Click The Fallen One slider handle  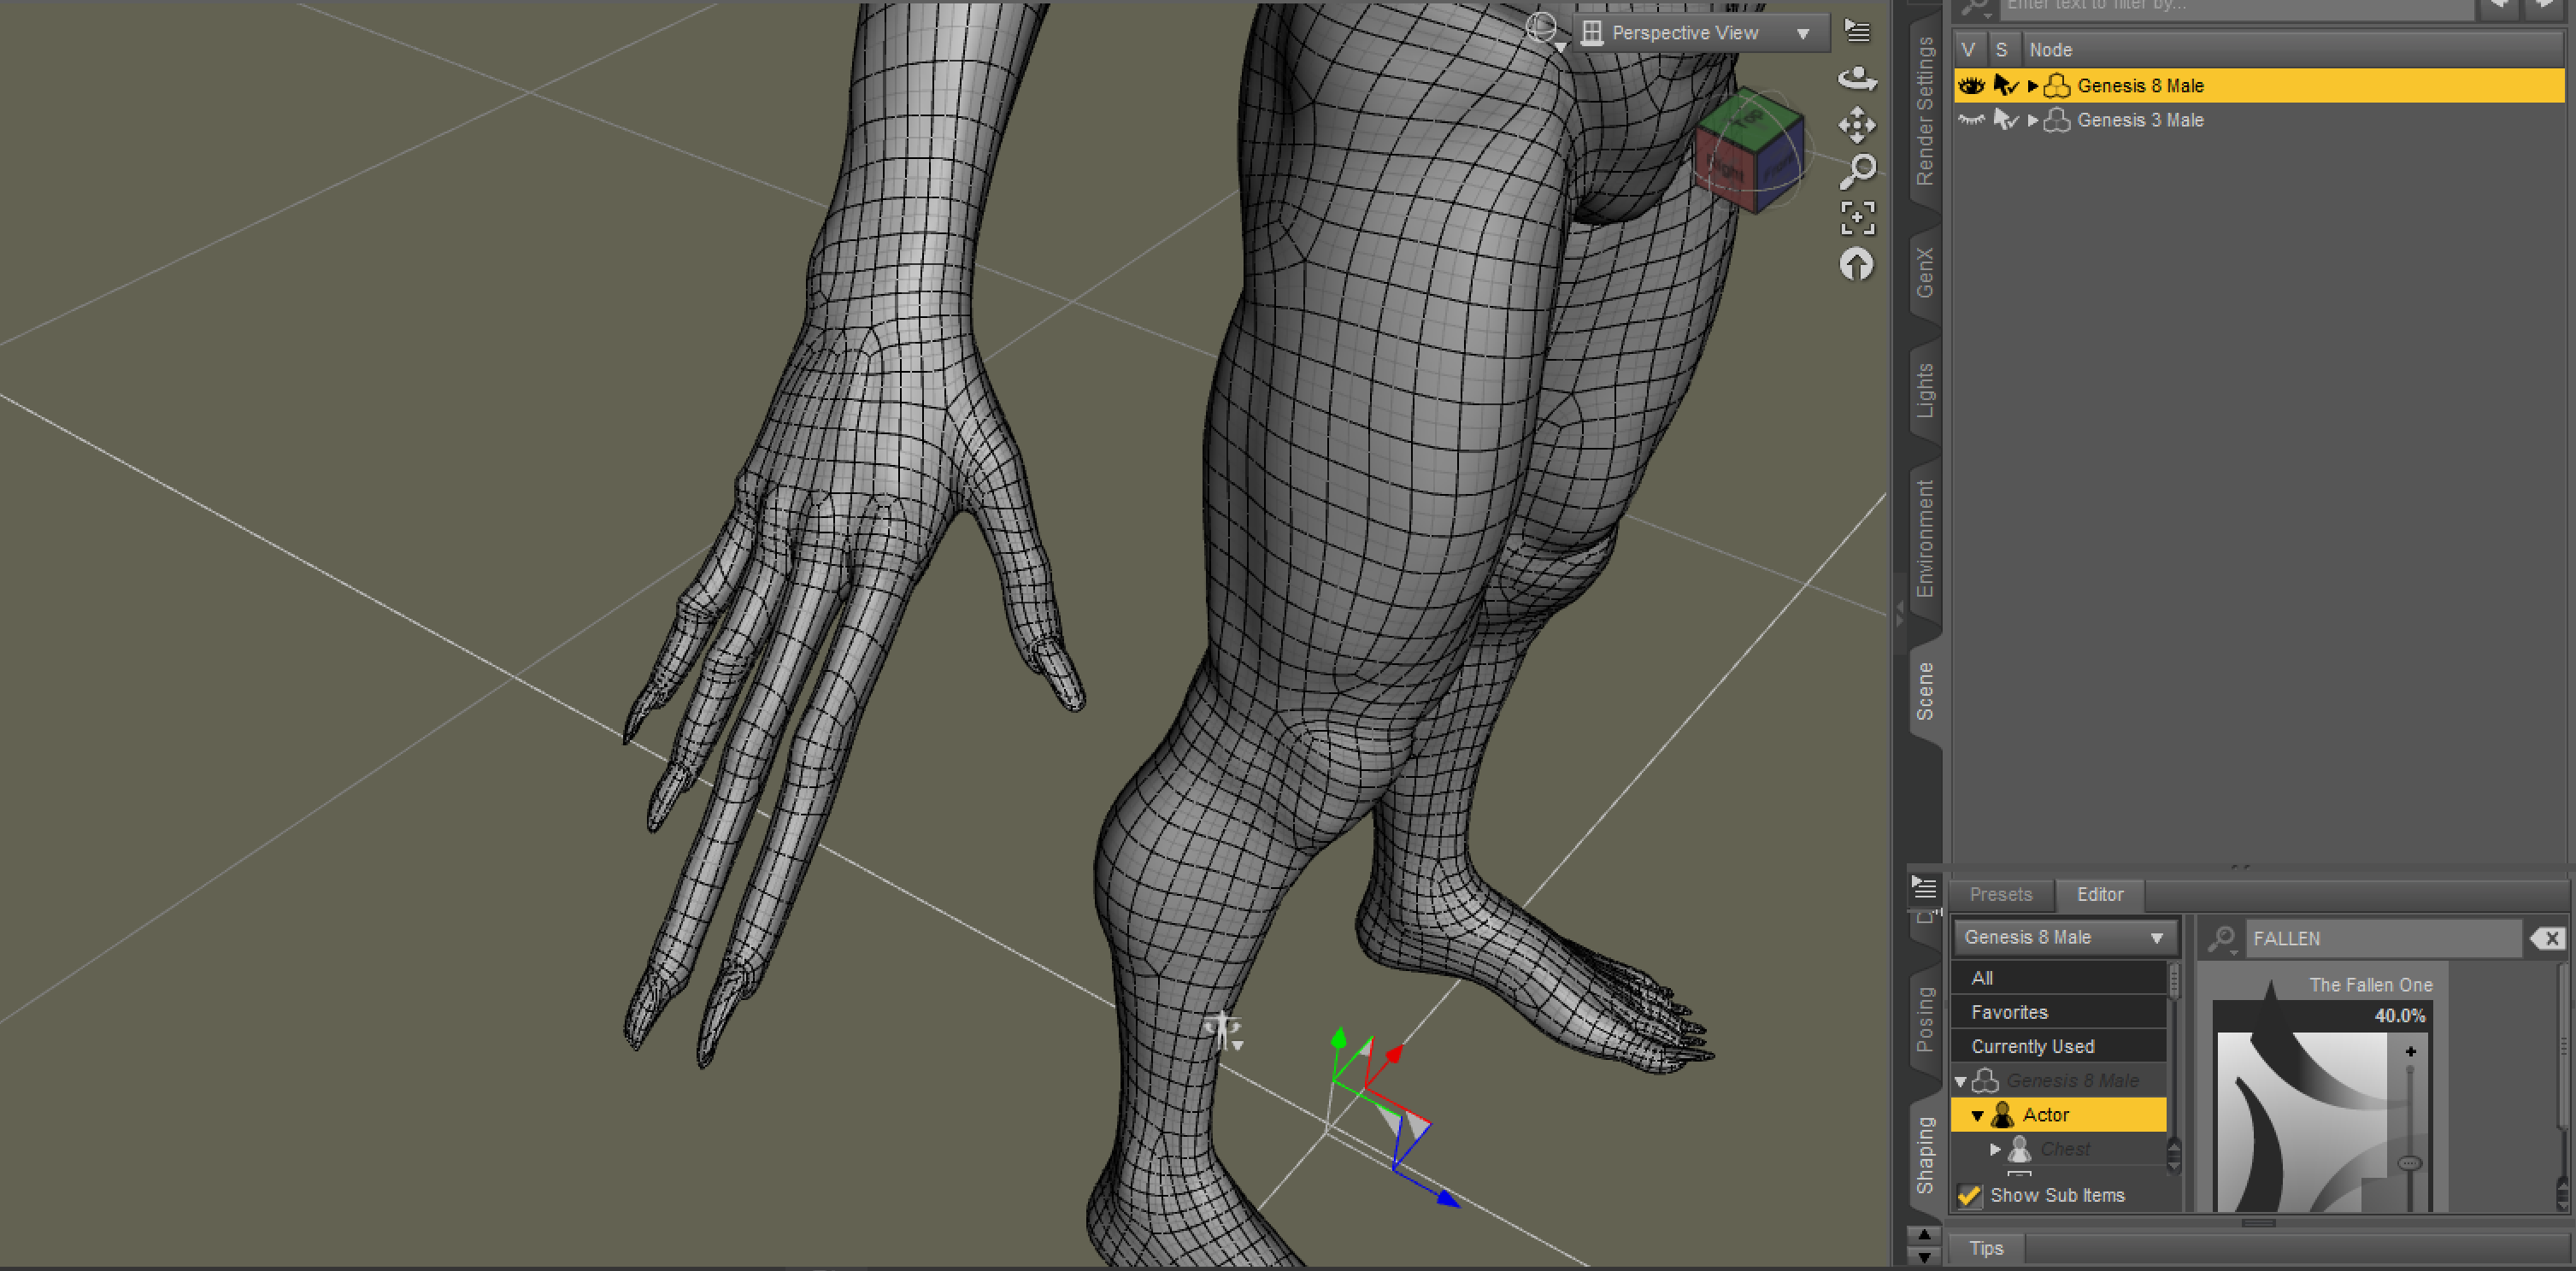tap(2410, 1163)
